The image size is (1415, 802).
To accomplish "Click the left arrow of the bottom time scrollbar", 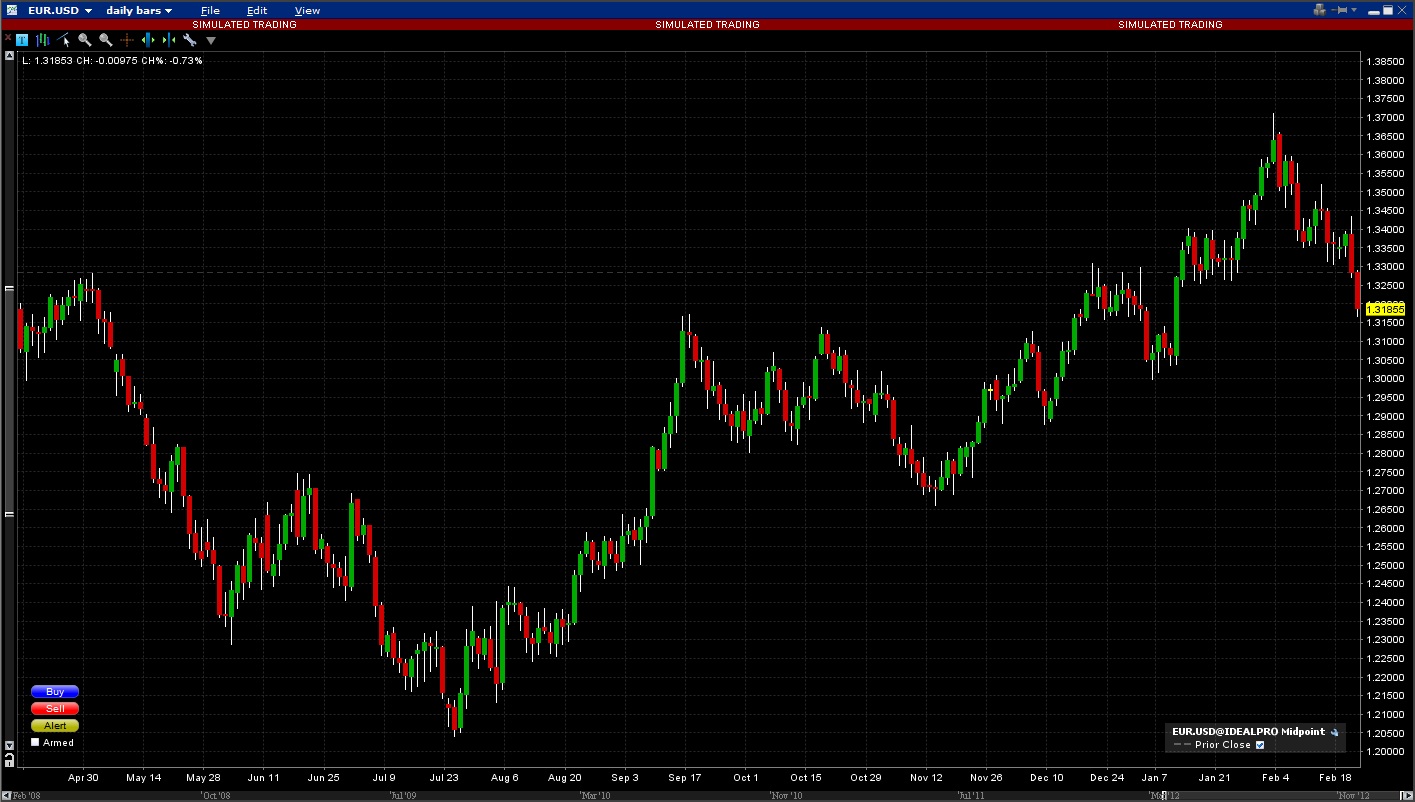I will tap(5, 796).
